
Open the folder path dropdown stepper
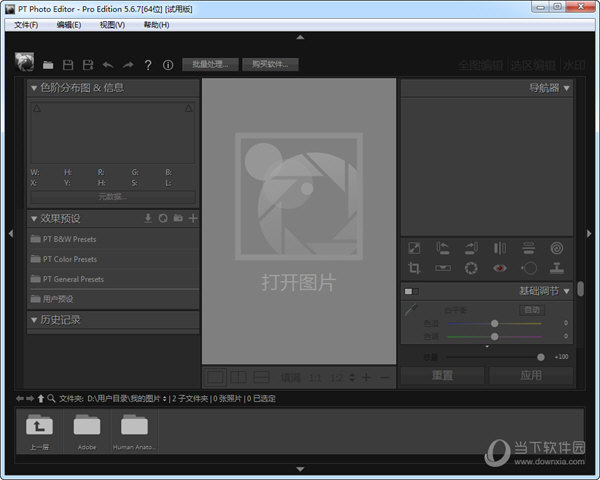[165, 399]
